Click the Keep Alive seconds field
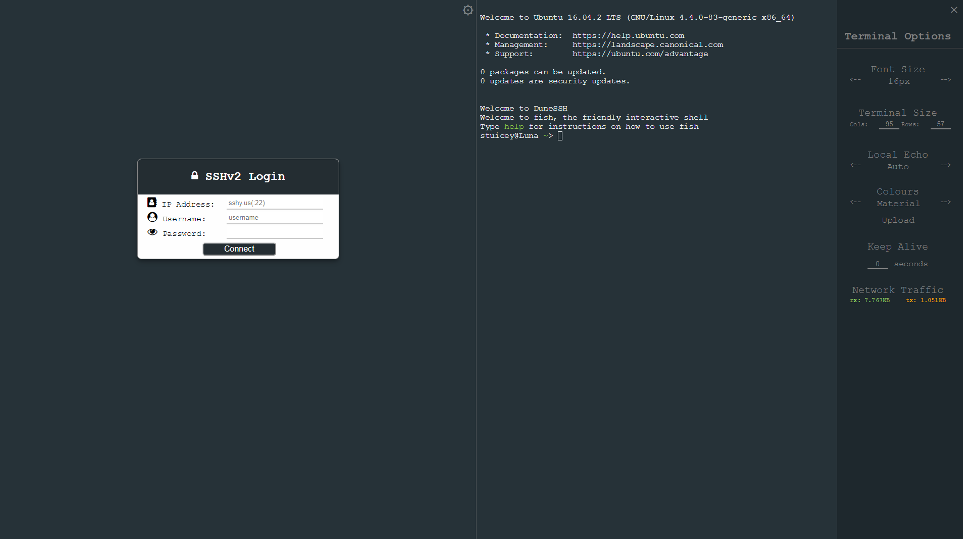The image size is (963, 539). pyautogui.click(x=877, y=263)
